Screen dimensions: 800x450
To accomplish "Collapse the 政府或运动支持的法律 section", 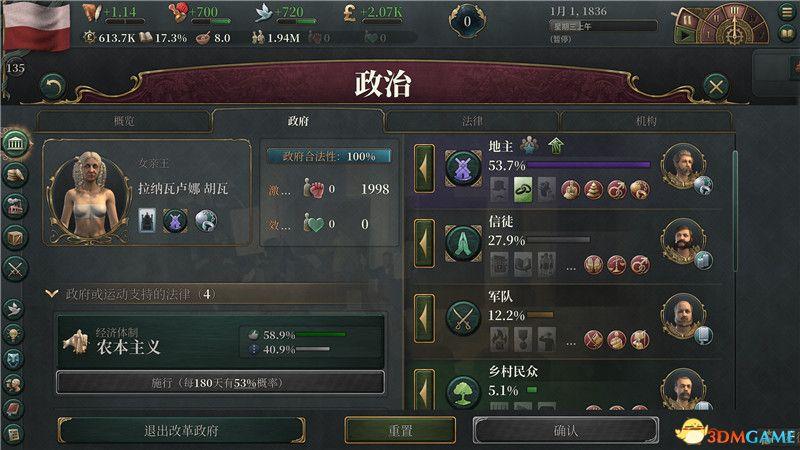I will click(52, 294).
